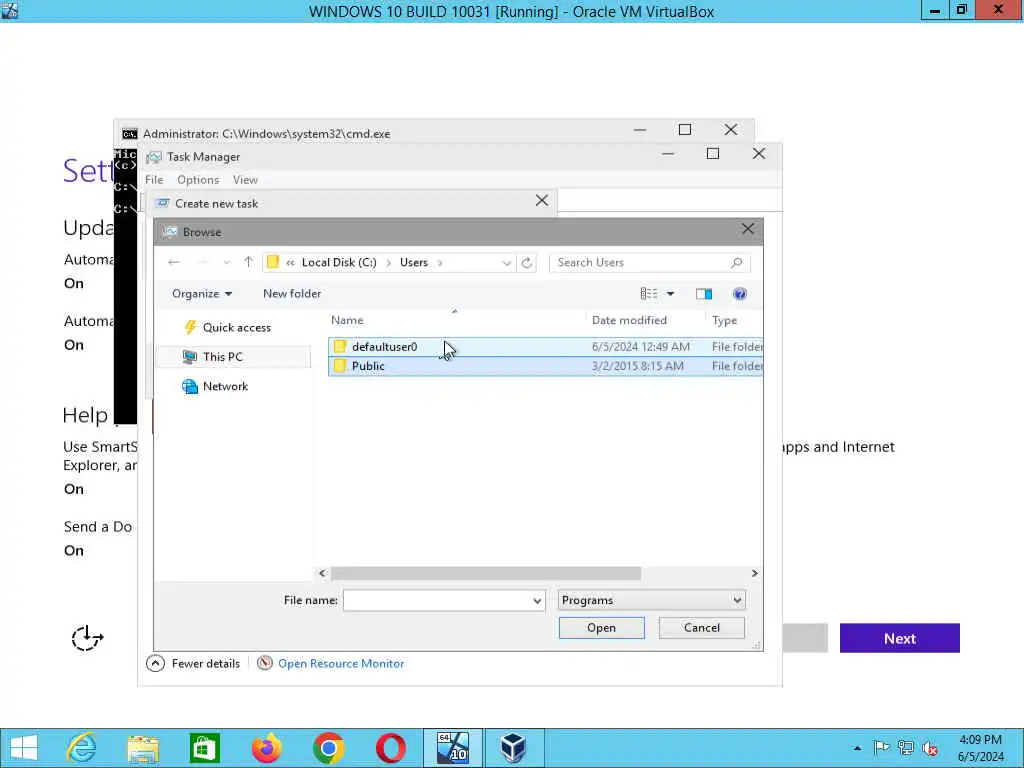1024x768 pixels.
Task: Click the muted volume tray icon
Action: [929, 748]
